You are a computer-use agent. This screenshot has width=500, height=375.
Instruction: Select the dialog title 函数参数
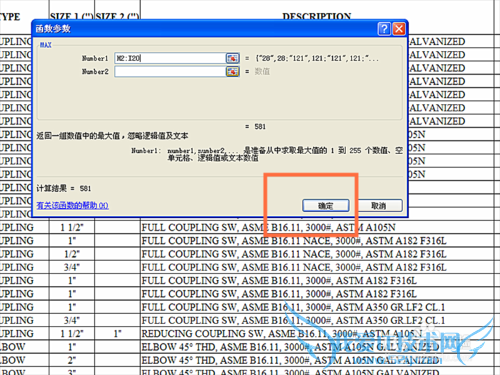[x=53, y=29]
